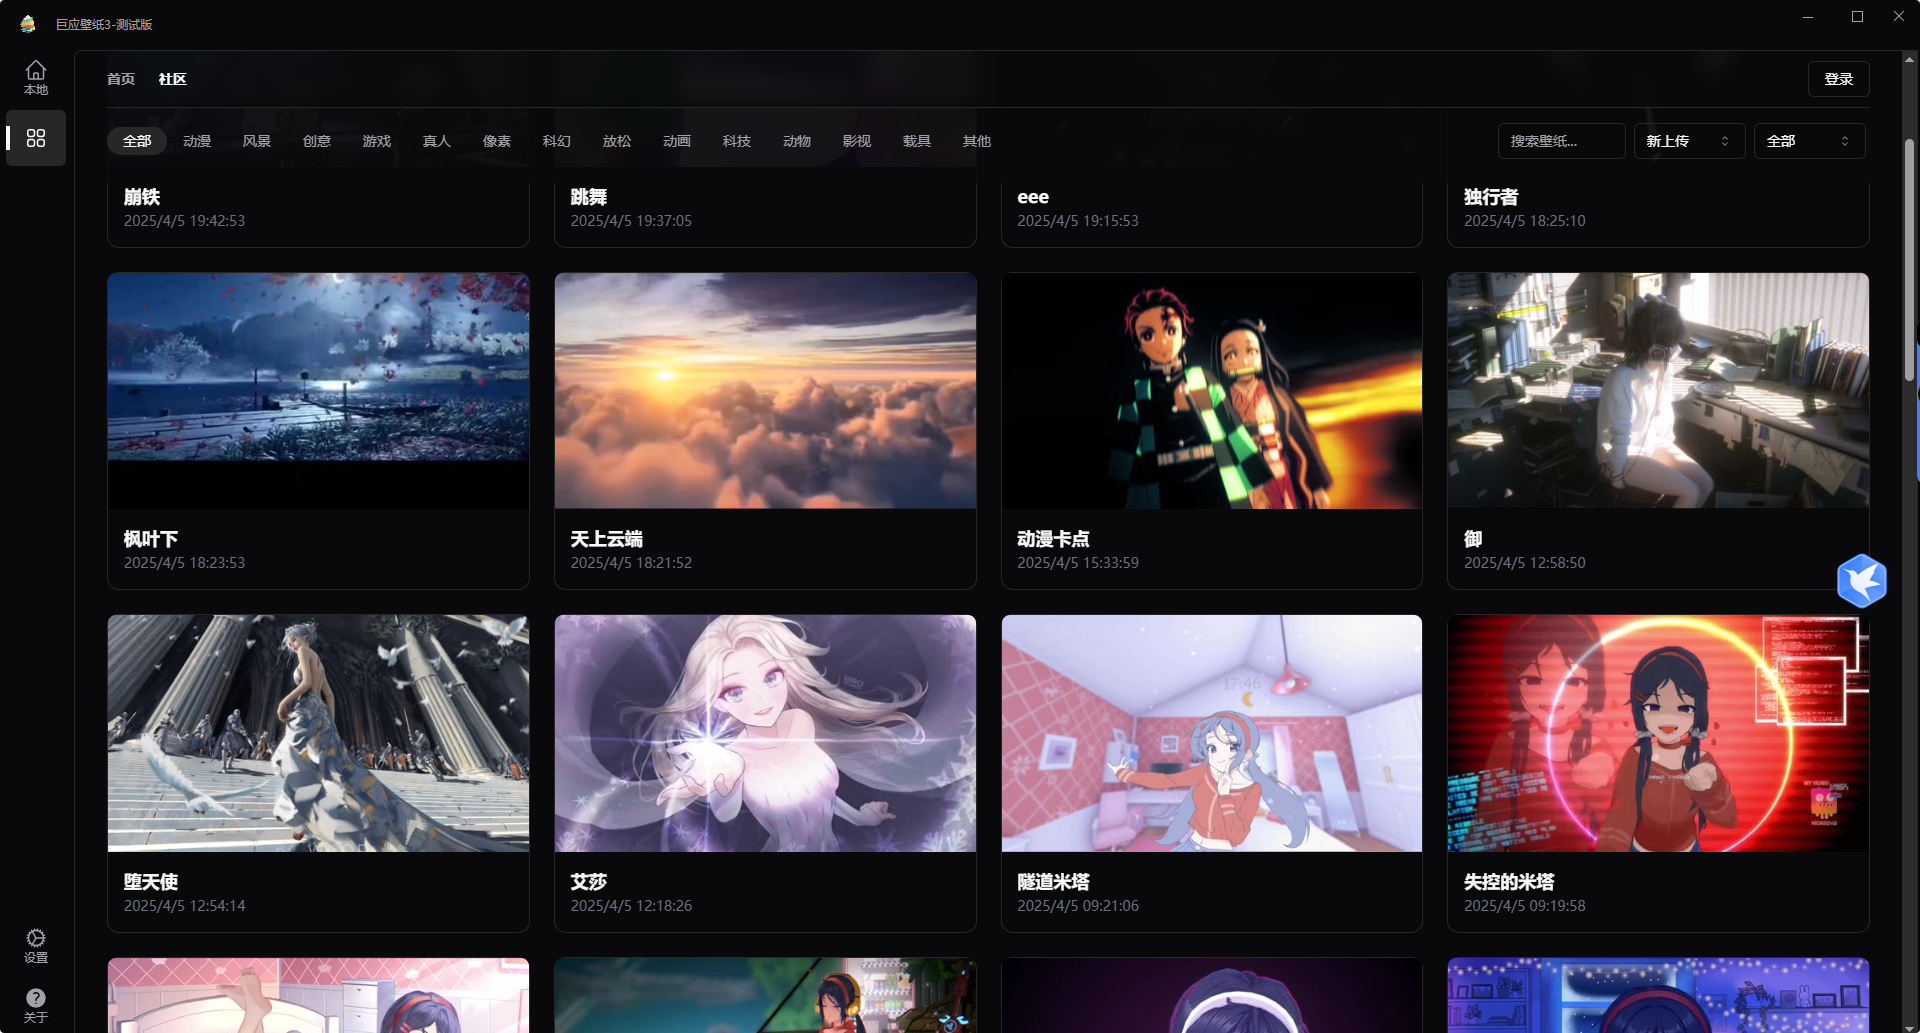
Task: Minimize the 巨应壁纸 window
Action: tap(1808, 17)
